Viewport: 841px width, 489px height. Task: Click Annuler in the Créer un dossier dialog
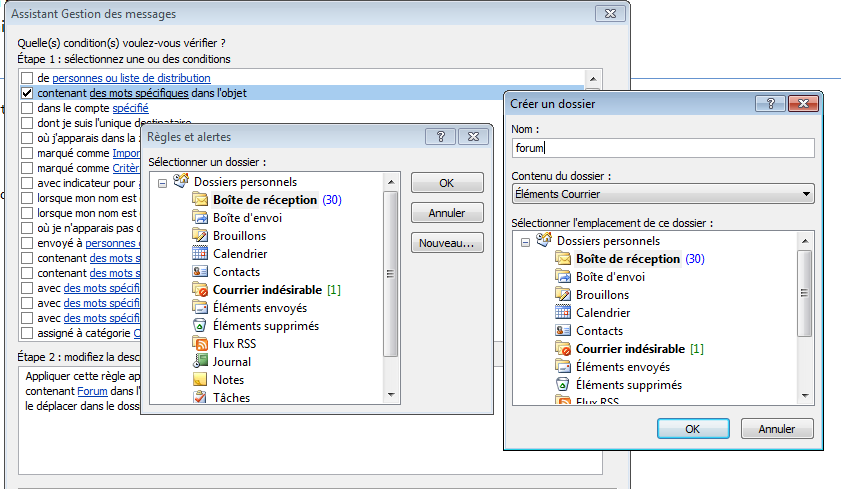(777, 429)
